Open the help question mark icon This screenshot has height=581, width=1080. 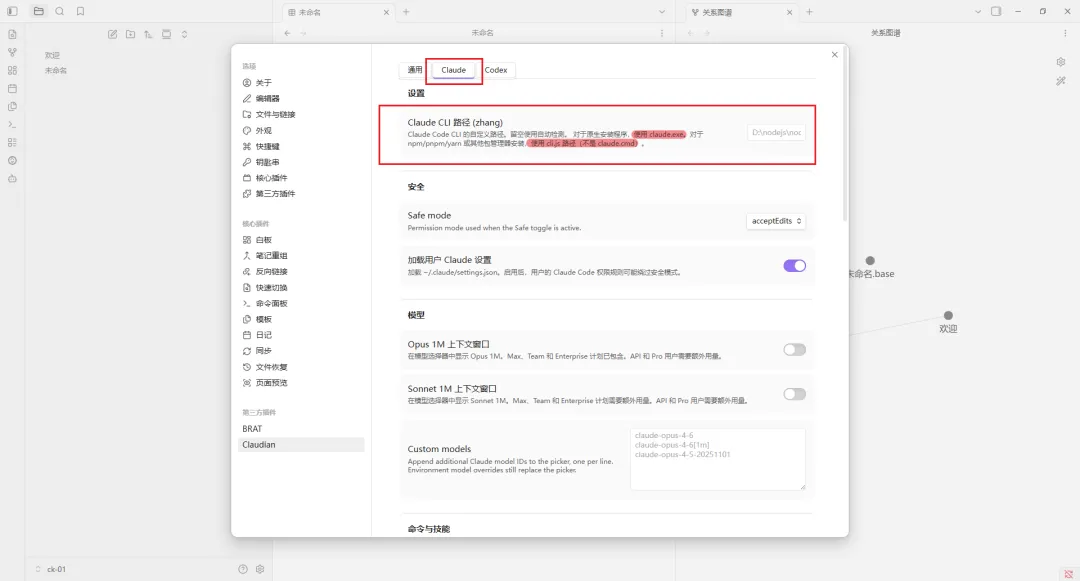pos(242,569)
